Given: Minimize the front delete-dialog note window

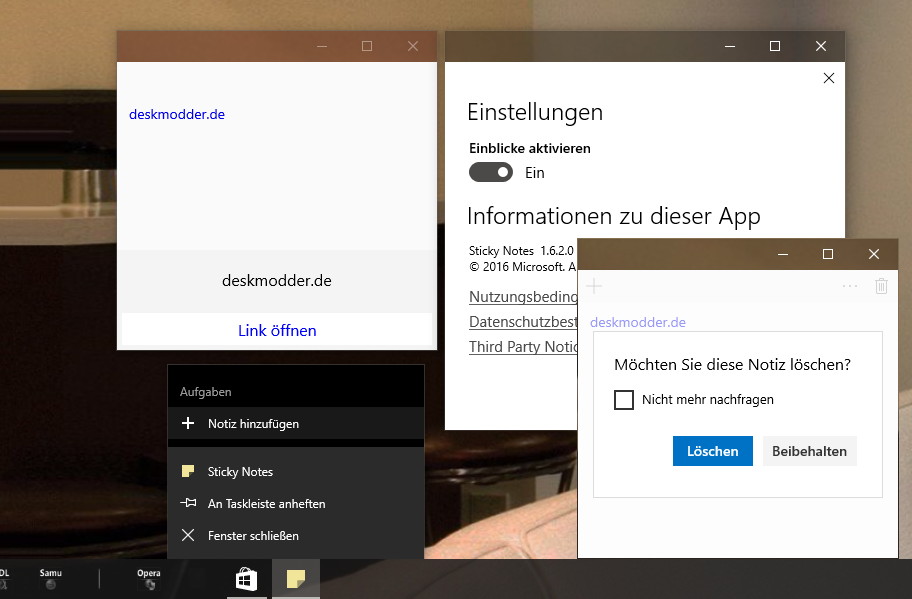Looking at the screenshot, I should [783, 254].
